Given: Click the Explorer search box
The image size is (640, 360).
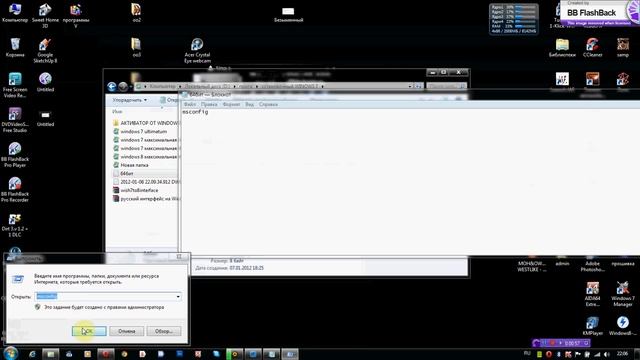Looking at the screenshot, I should pos(446,87).
